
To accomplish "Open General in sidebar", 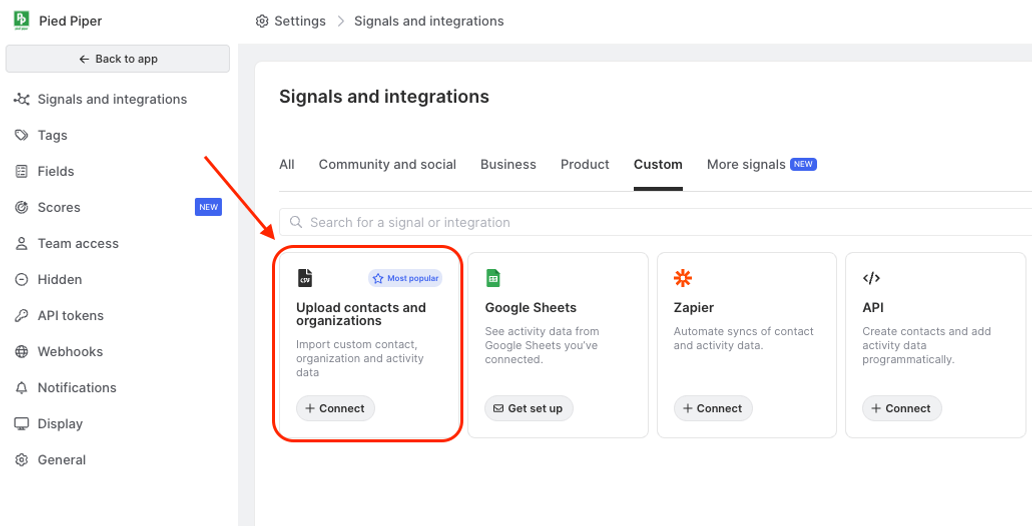I will (62, 460).
